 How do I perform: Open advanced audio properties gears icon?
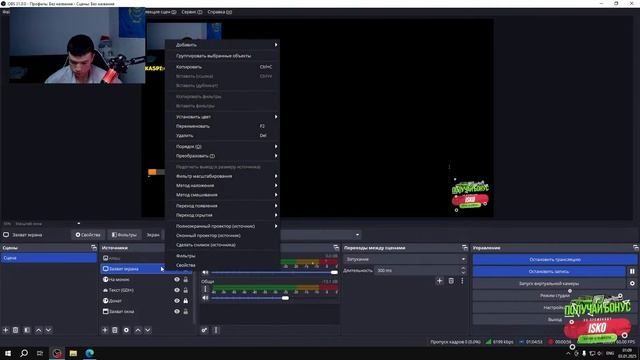204,330
